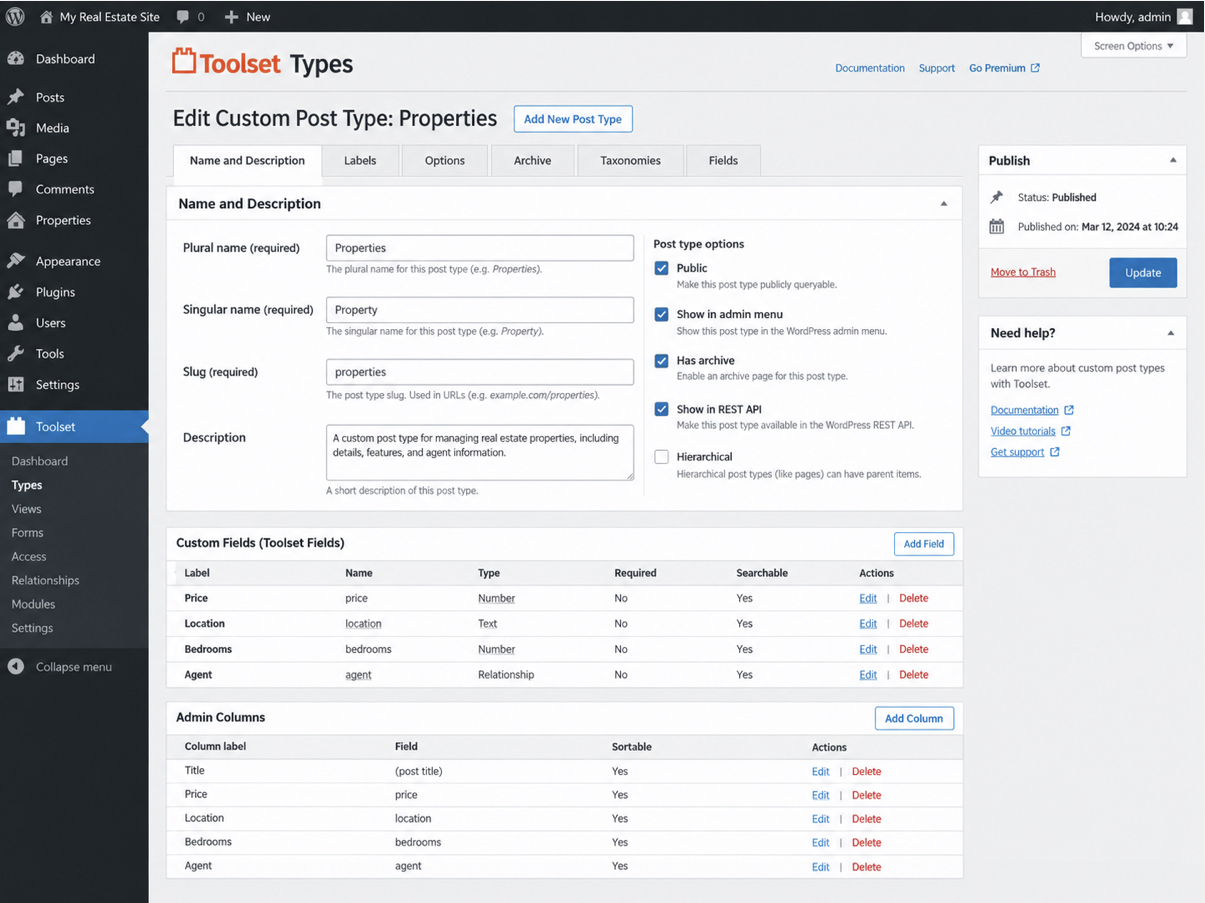
Task: Toggle Show in admin menu checkbox
Action: coord(661,314)
